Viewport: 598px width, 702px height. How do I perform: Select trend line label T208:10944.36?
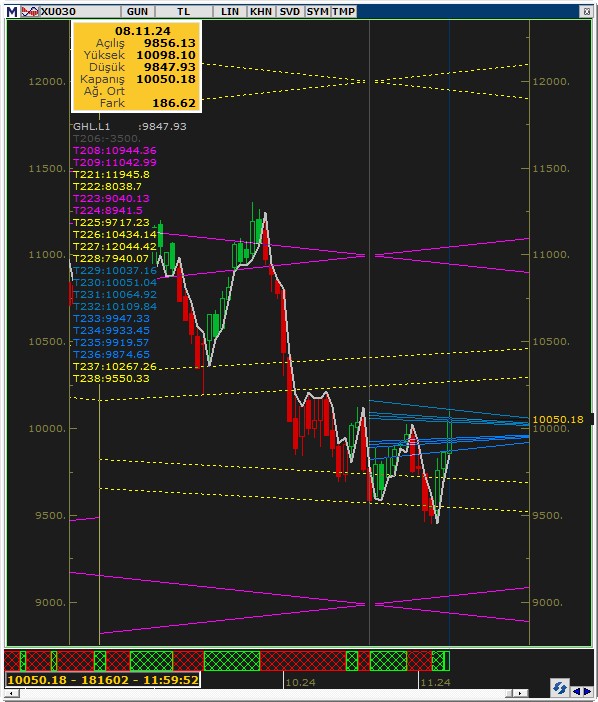click(115, 150)
